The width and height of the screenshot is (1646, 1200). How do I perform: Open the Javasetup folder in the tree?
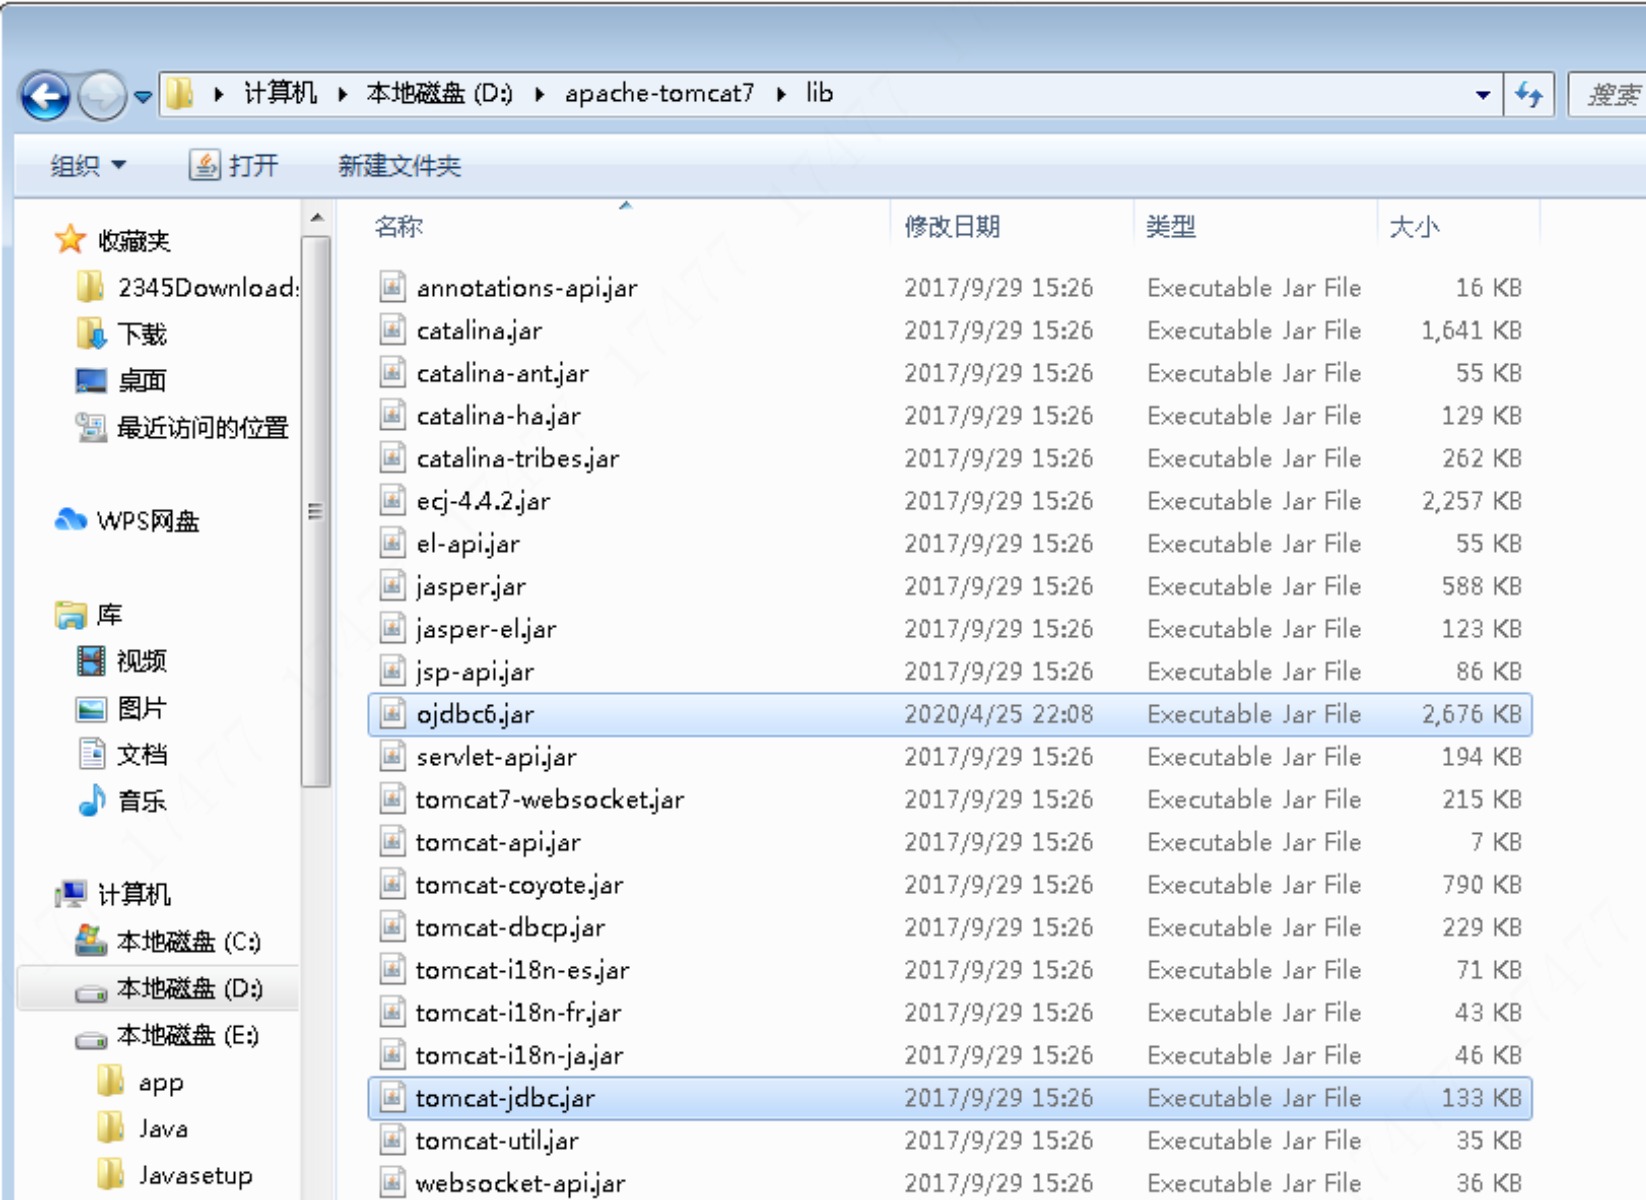[x=175, y=1176]
